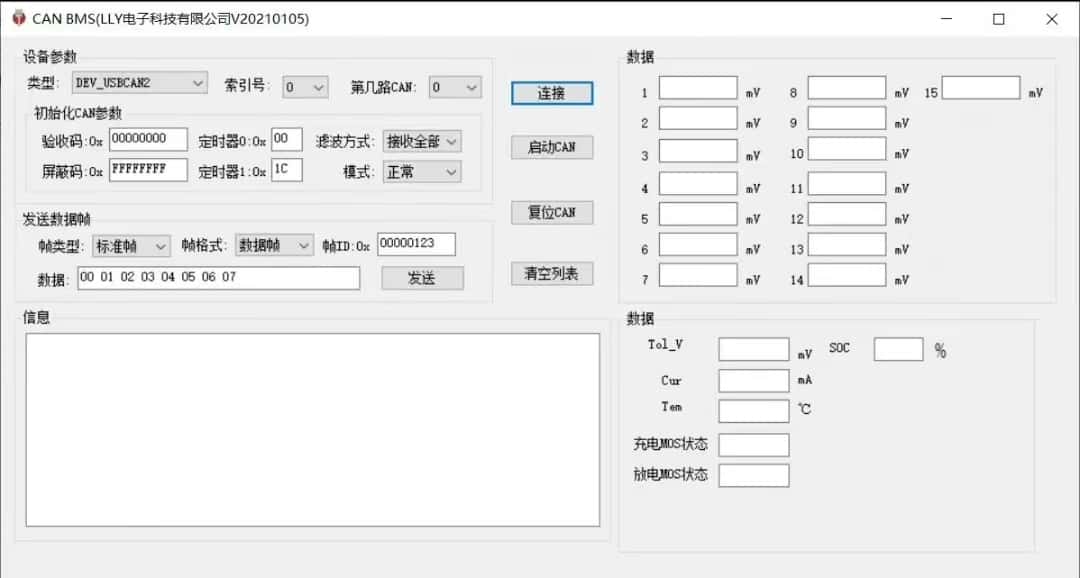This screenshot has height=578, width=1080.
Task: Open the 帧格式 frame format dropdown
Action: coord(274,245)
